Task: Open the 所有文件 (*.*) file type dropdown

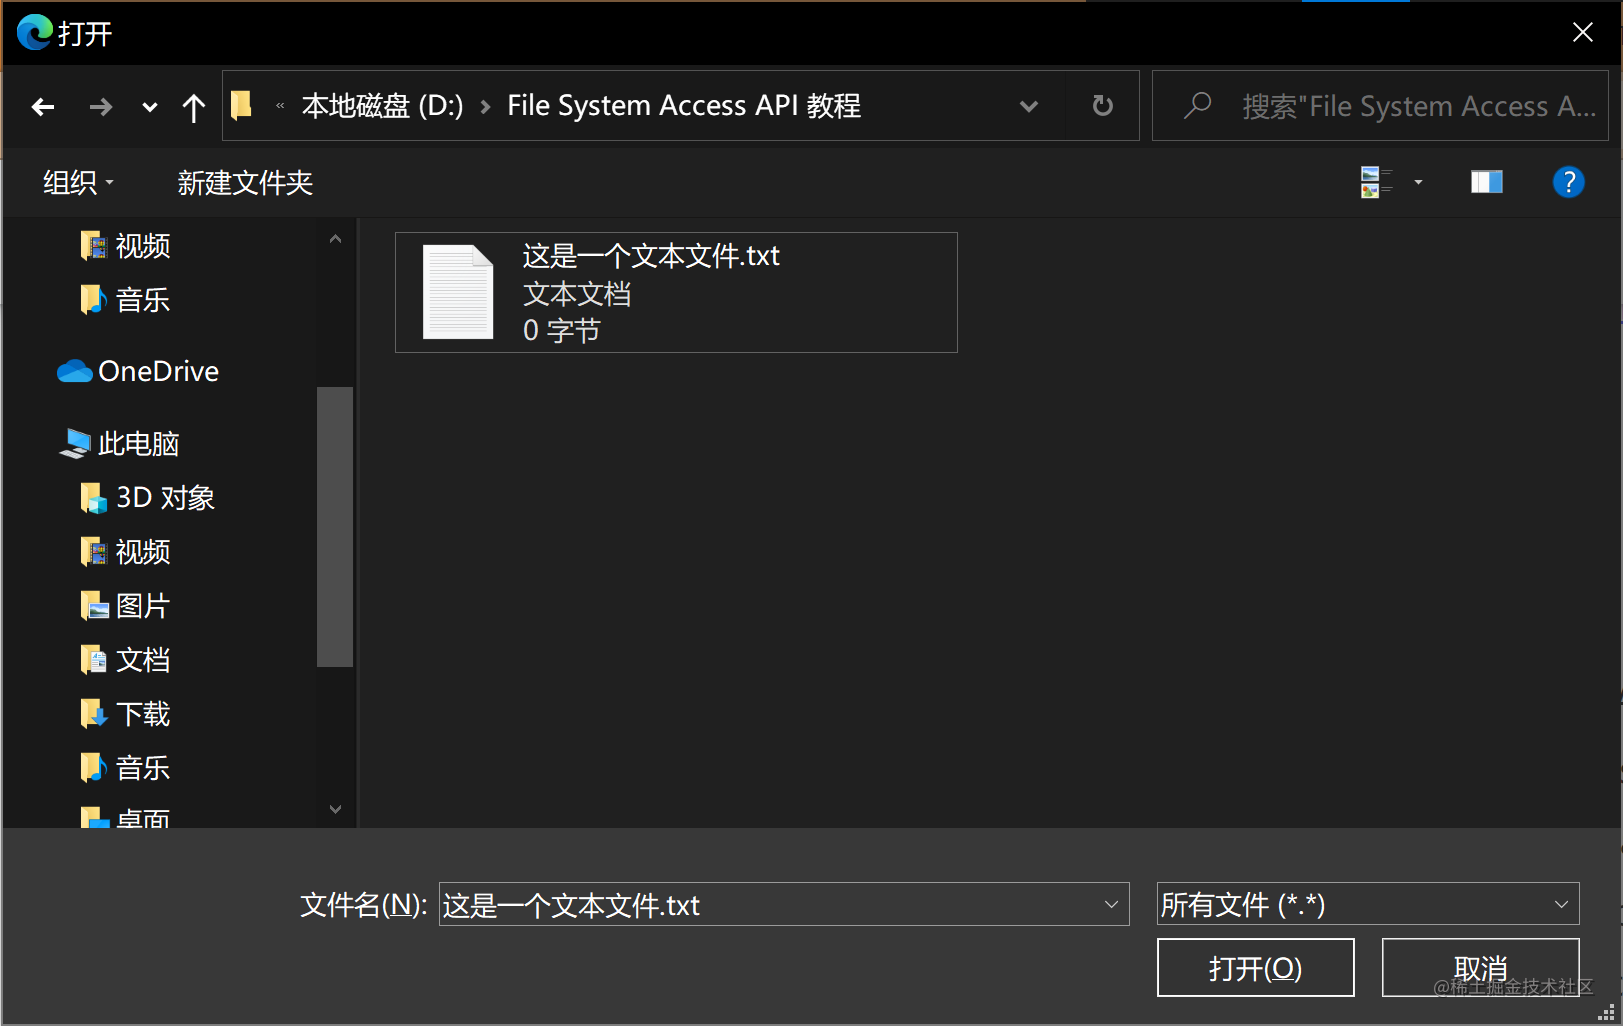Action: click(x=1366, y=904)
